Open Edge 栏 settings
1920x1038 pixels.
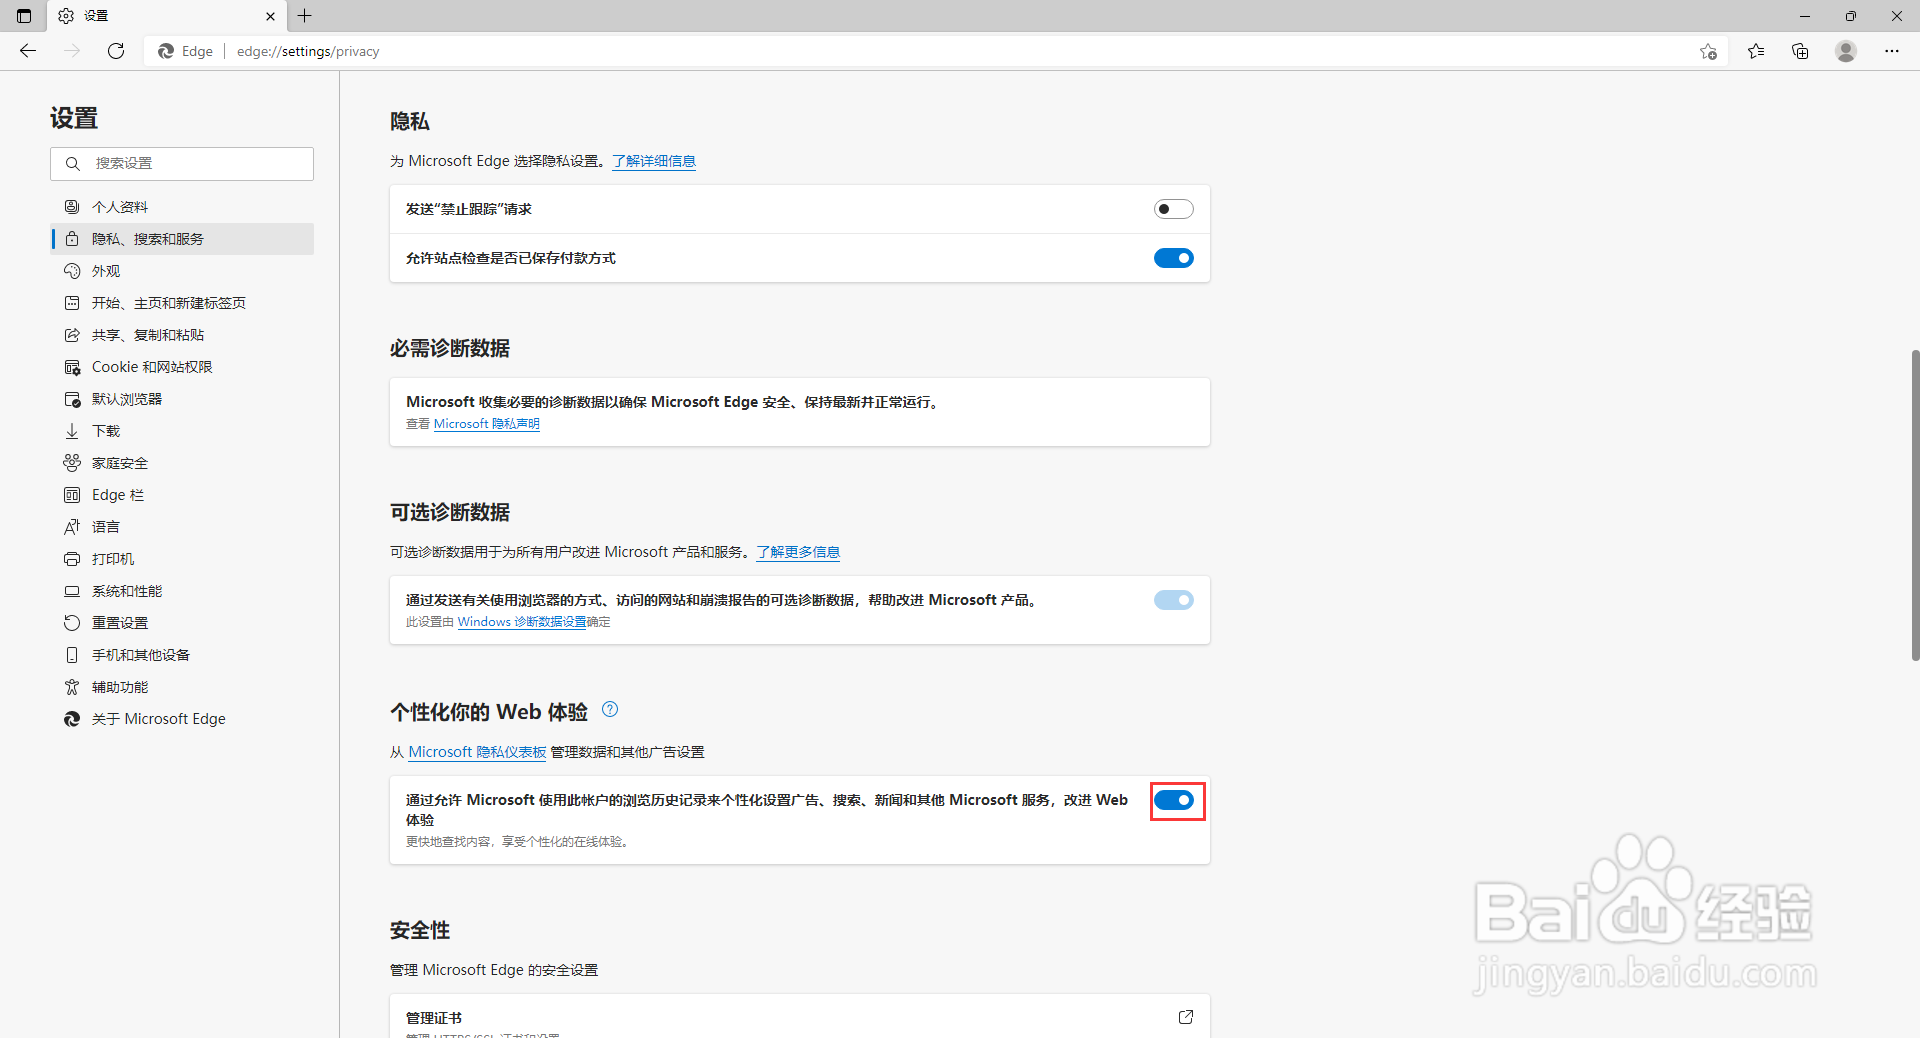(x=182, y=495)
